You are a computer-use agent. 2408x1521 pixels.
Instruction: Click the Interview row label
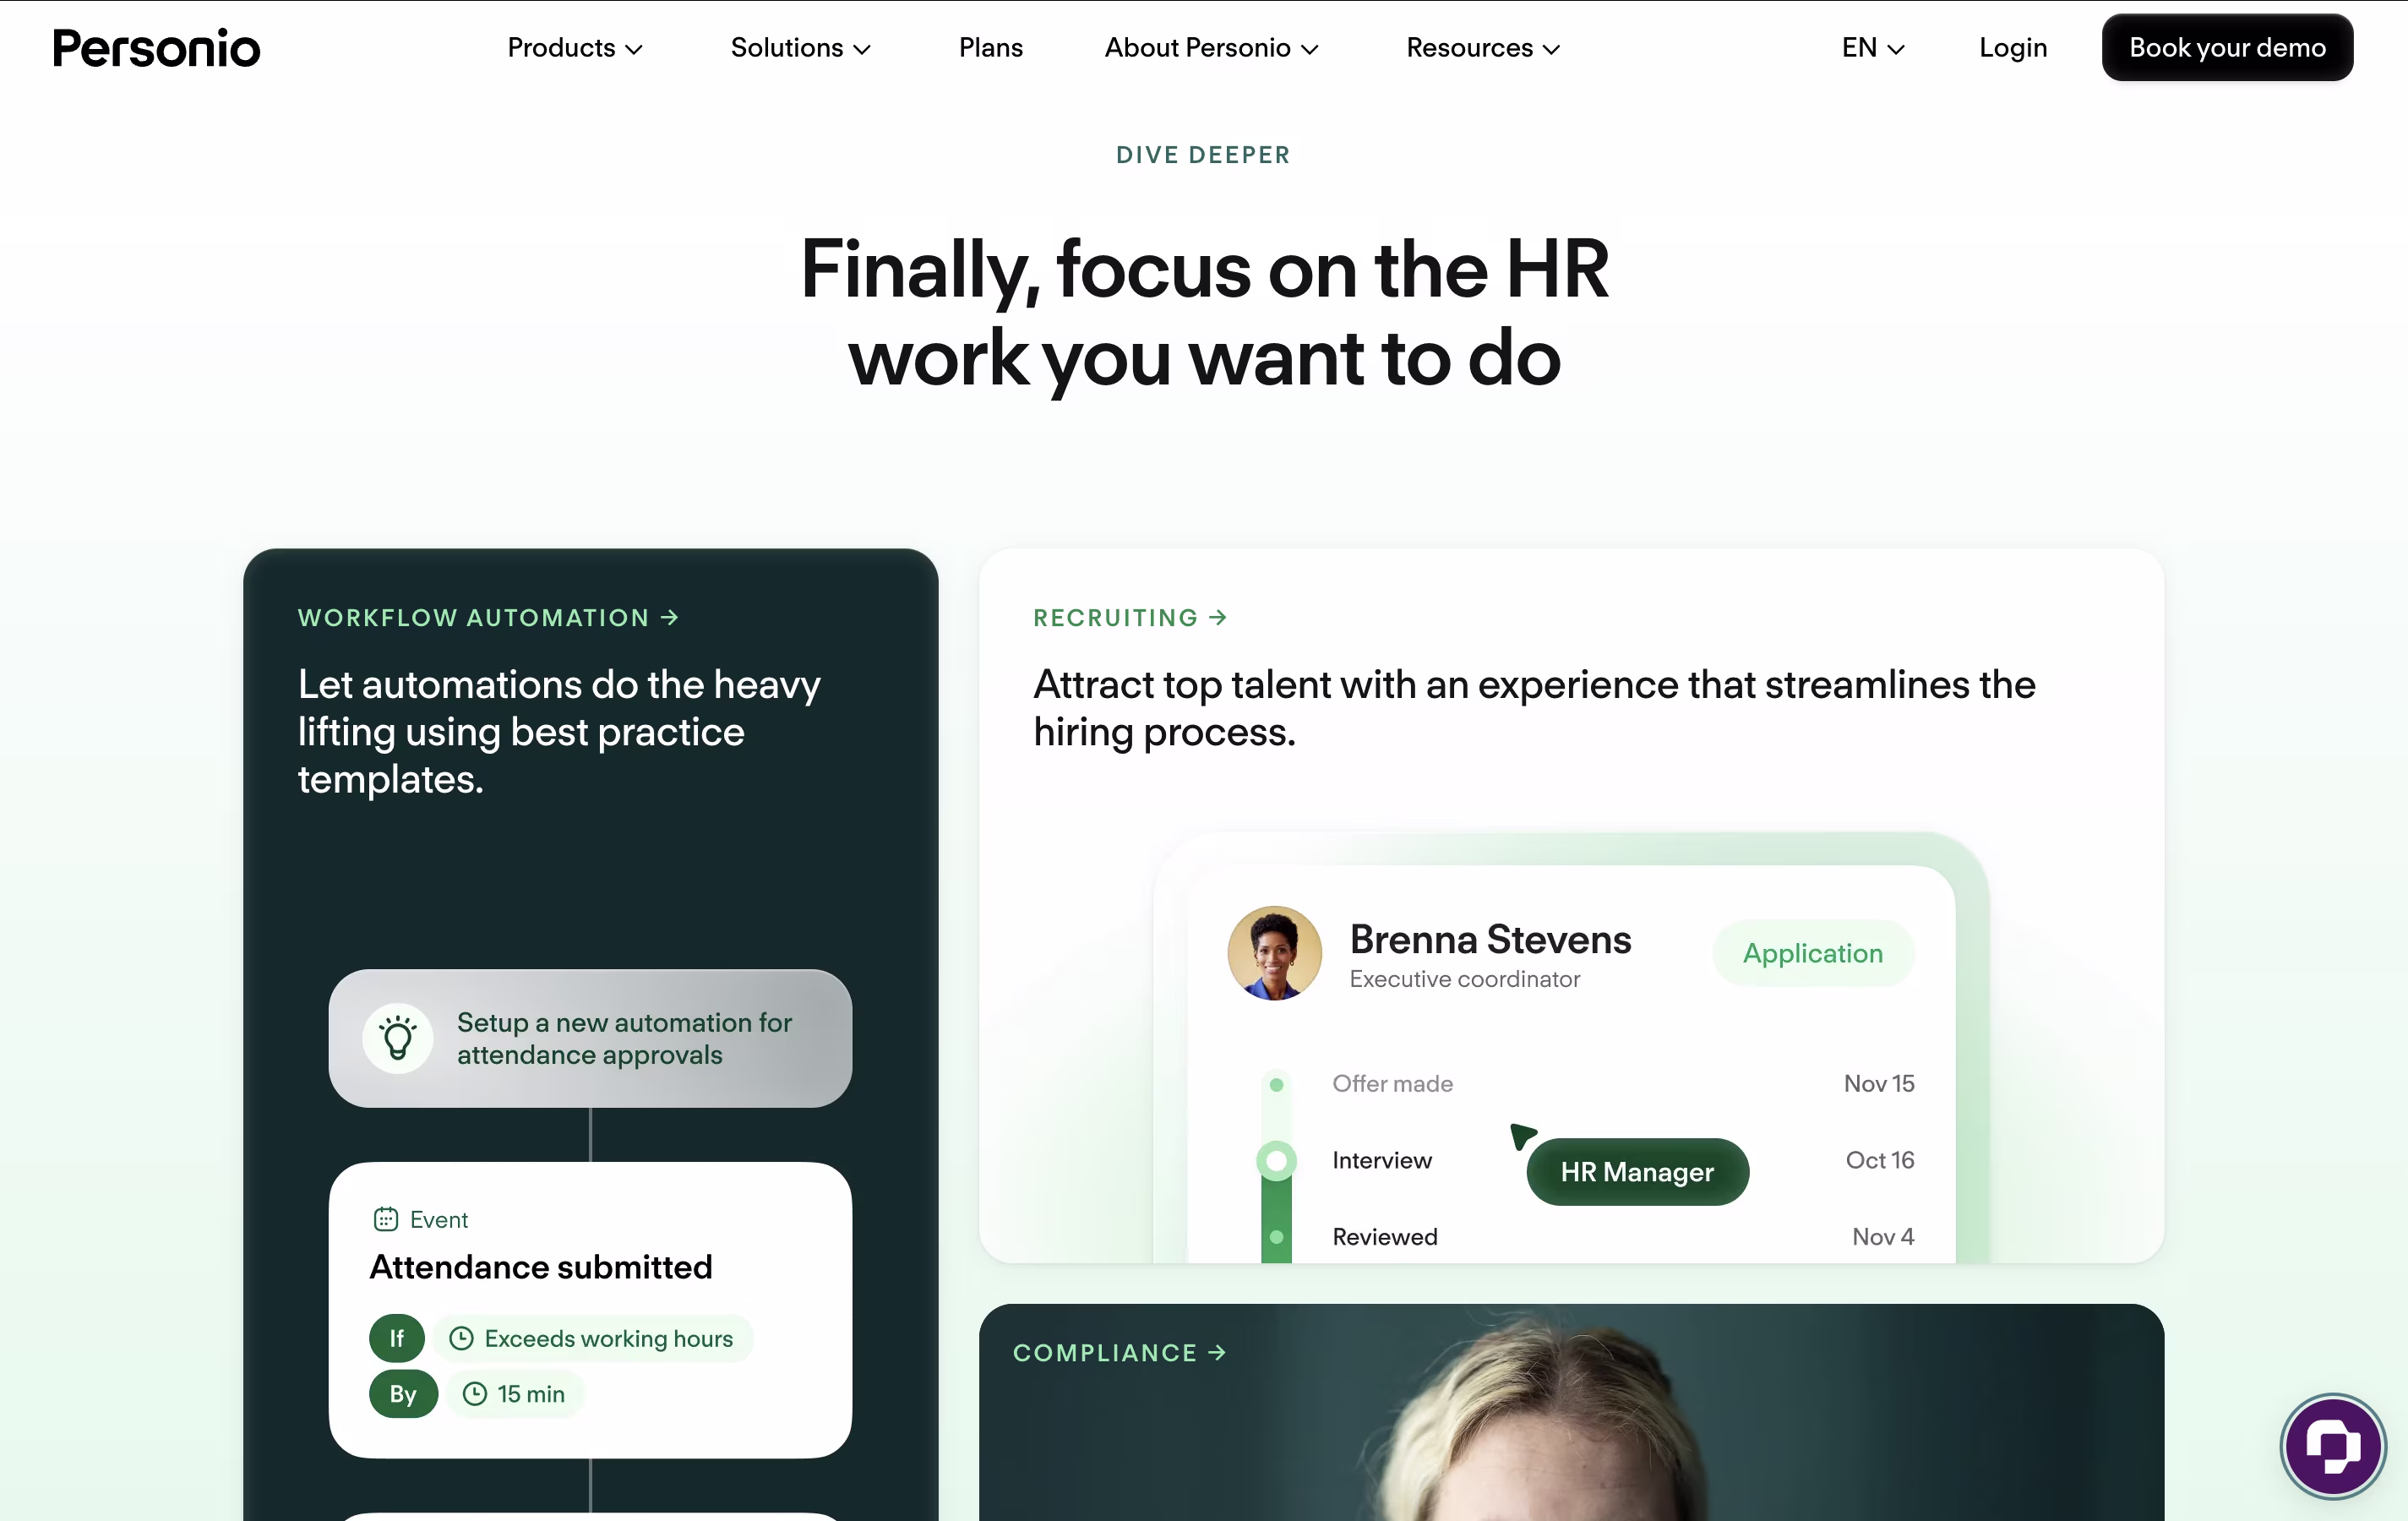1382,1160
